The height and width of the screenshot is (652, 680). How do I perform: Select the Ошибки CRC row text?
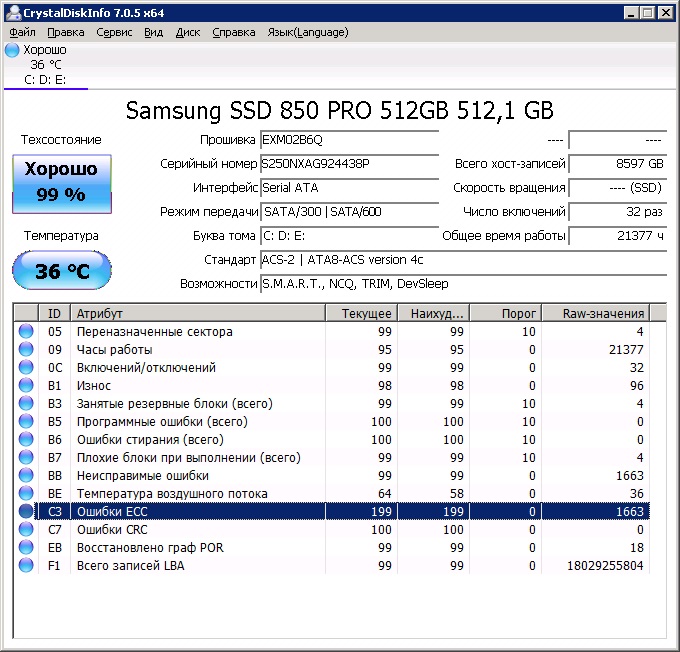point(112,529)
